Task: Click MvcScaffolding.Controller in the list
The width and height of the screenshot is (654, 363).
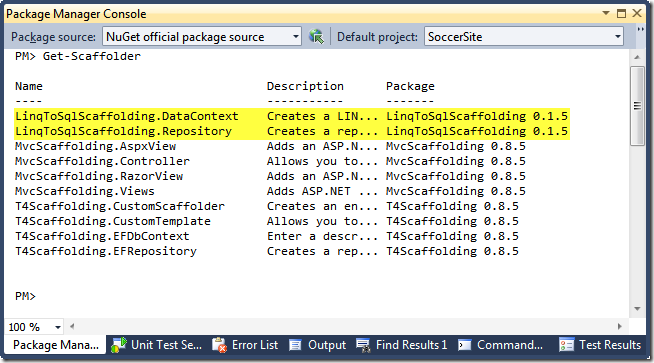Action: [102, 161]
